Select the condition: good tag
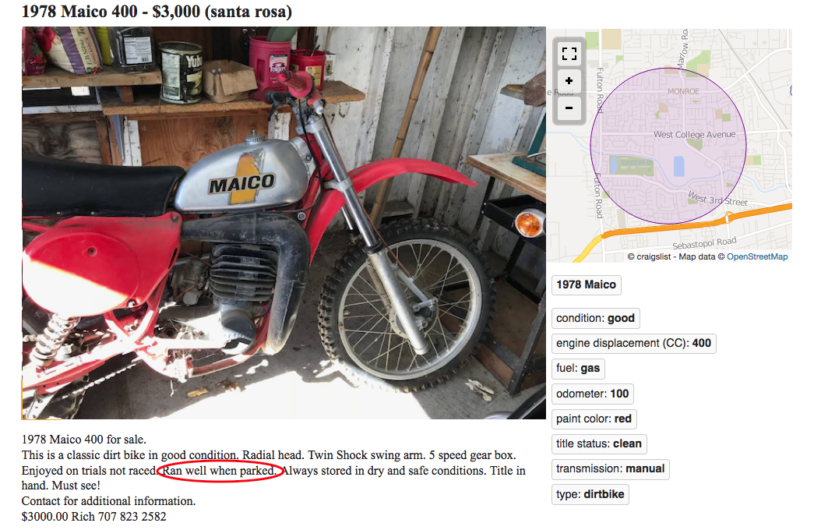The height and width of the screenshot is (530, 814). click(595, 318)
